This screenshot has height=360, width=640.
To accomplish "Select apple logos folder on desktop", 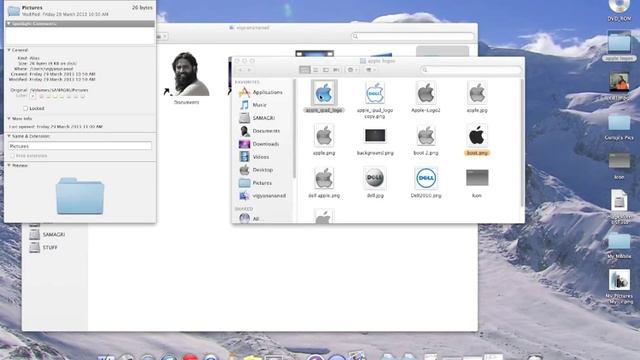I will point(619,46).
